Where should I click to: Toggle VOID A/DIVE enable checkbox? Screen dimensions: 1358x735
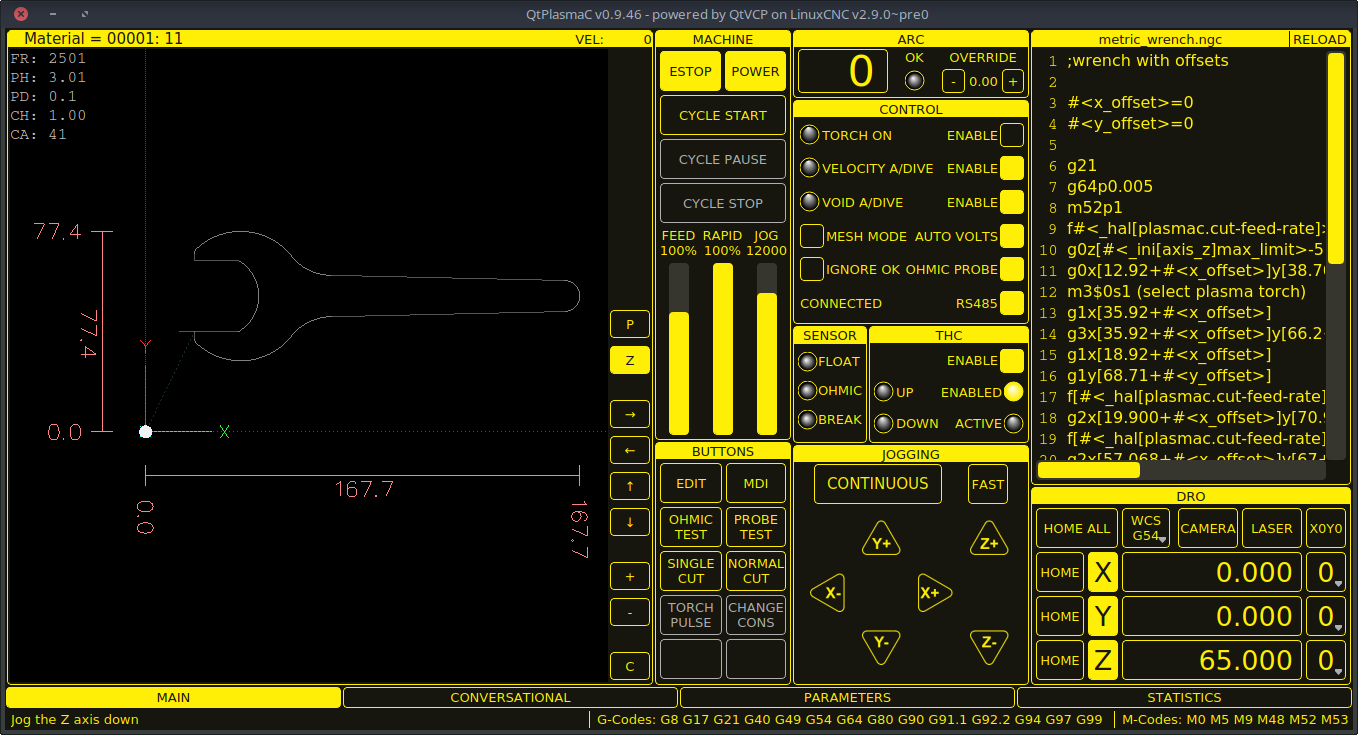[x=1012, y=202]
